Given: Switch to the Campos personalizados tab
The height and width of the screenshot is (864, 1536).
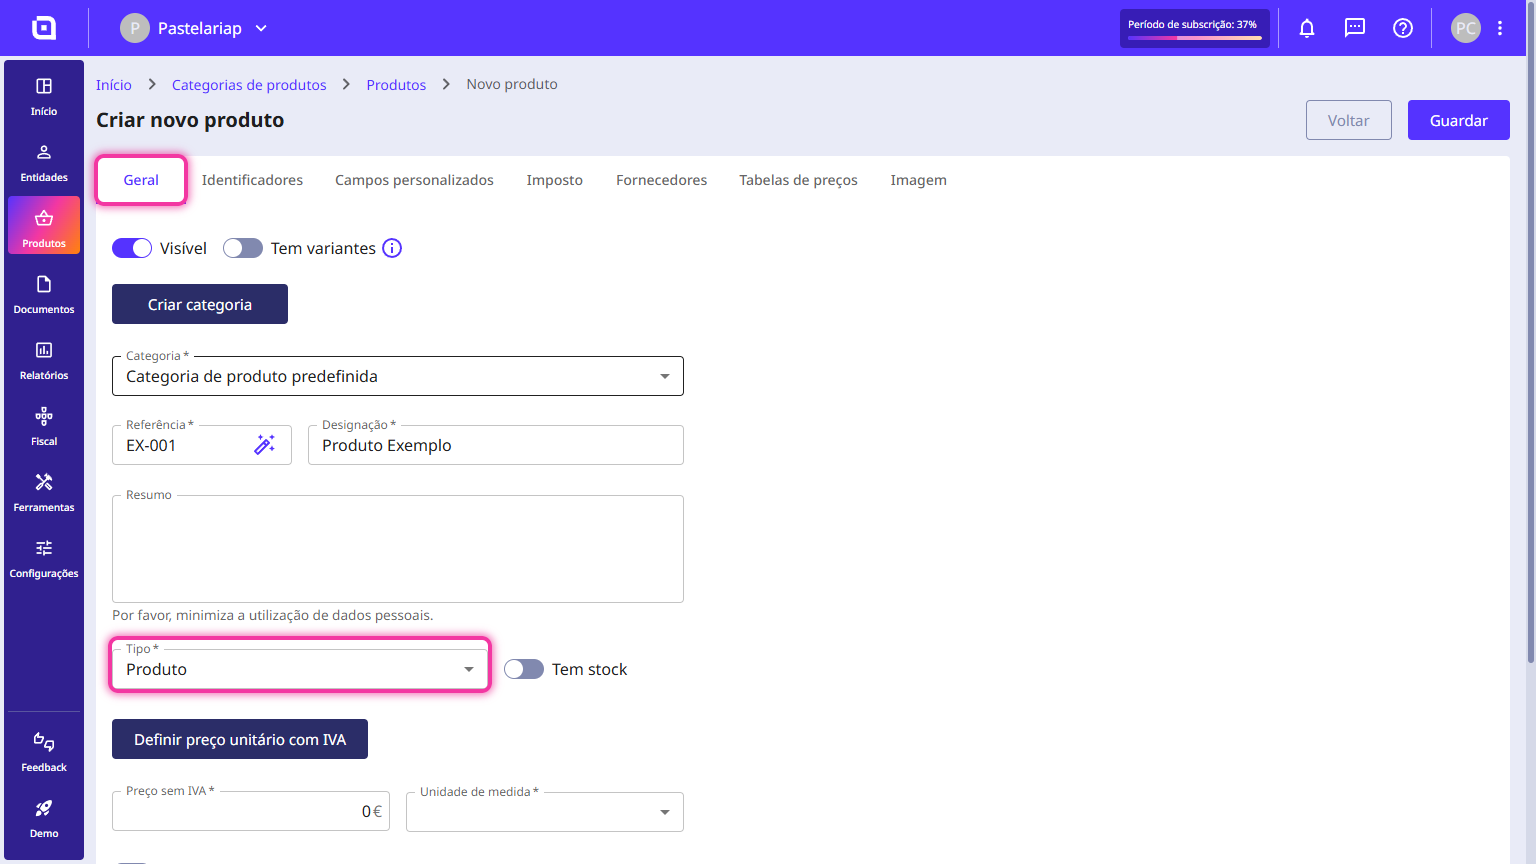Looking at the screenshot, I should click(414, 180).
